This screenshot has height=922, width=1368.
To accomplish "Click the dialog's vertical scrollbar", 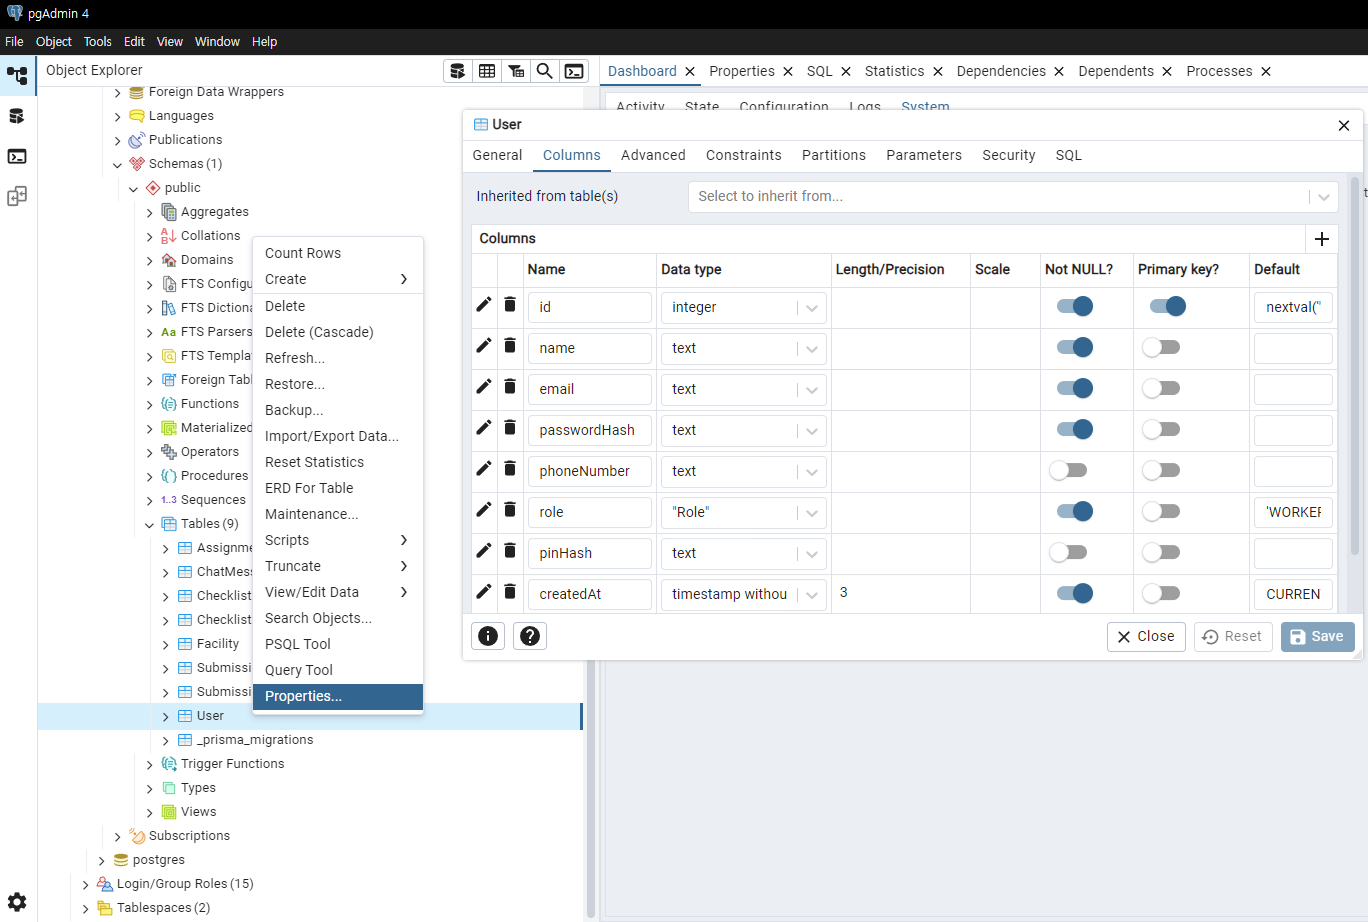I will pos(1355,365).
